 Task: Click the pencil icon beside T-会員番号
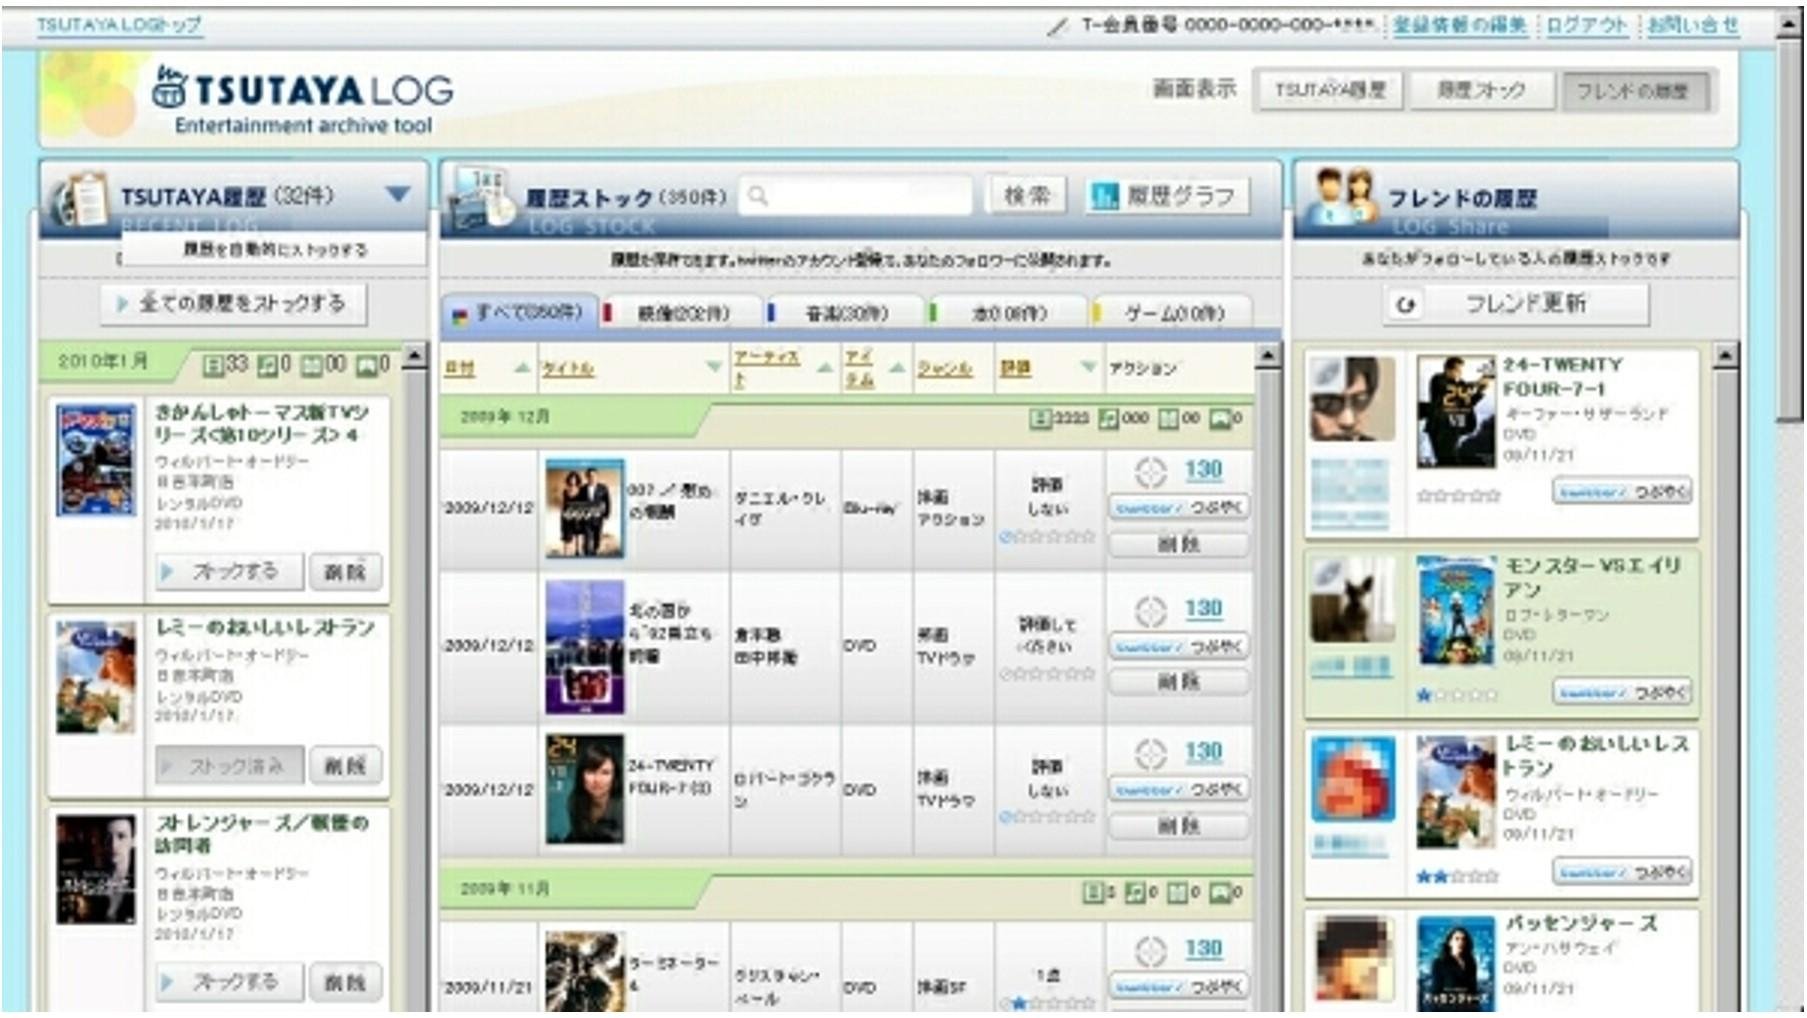tap(1058, 27)
